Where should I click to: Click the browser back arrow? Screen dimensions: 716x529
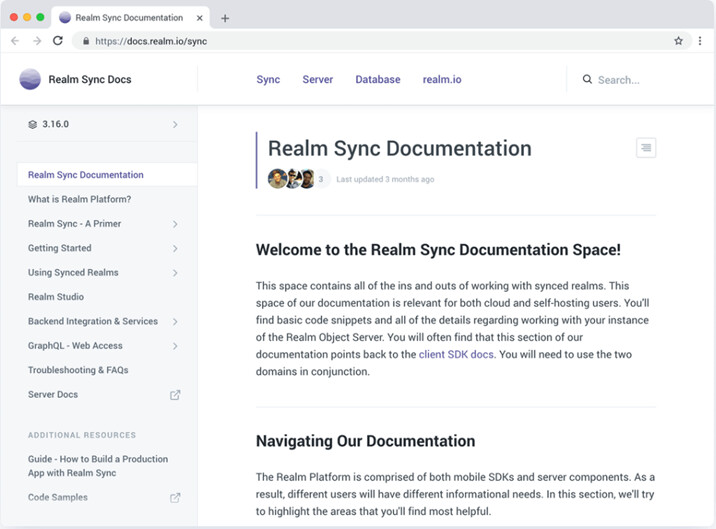coord(15,41)
